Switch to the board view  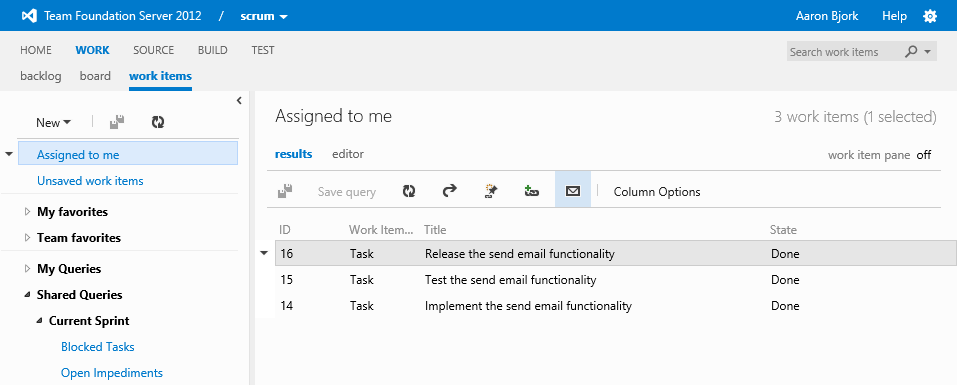(x=95, y=76)
